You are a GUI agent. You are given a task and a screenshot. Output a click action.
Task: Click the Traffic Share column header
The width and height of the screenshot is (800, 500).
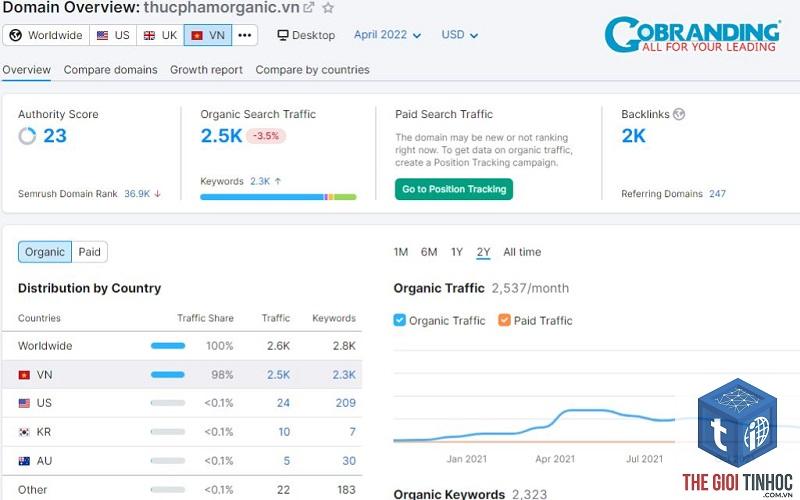(205, 318)
